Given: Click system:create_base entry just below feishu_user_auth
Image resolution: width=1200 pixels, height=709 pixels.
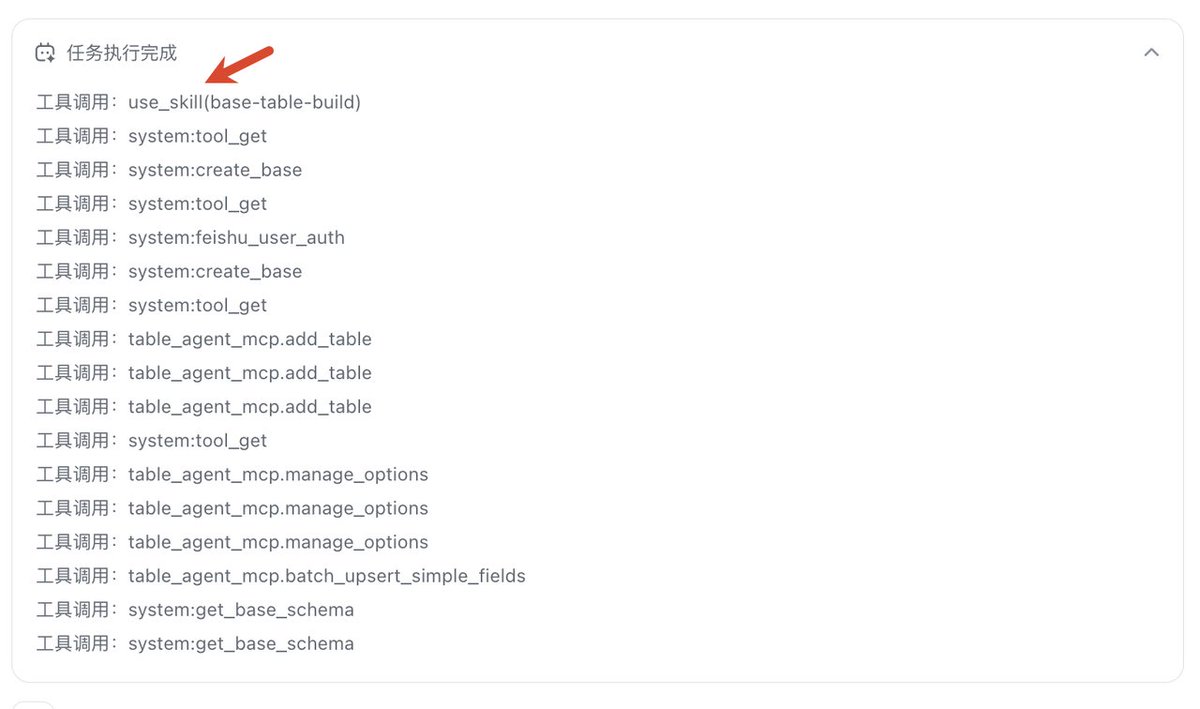Looking at the screenshot, I should (169, 272).
